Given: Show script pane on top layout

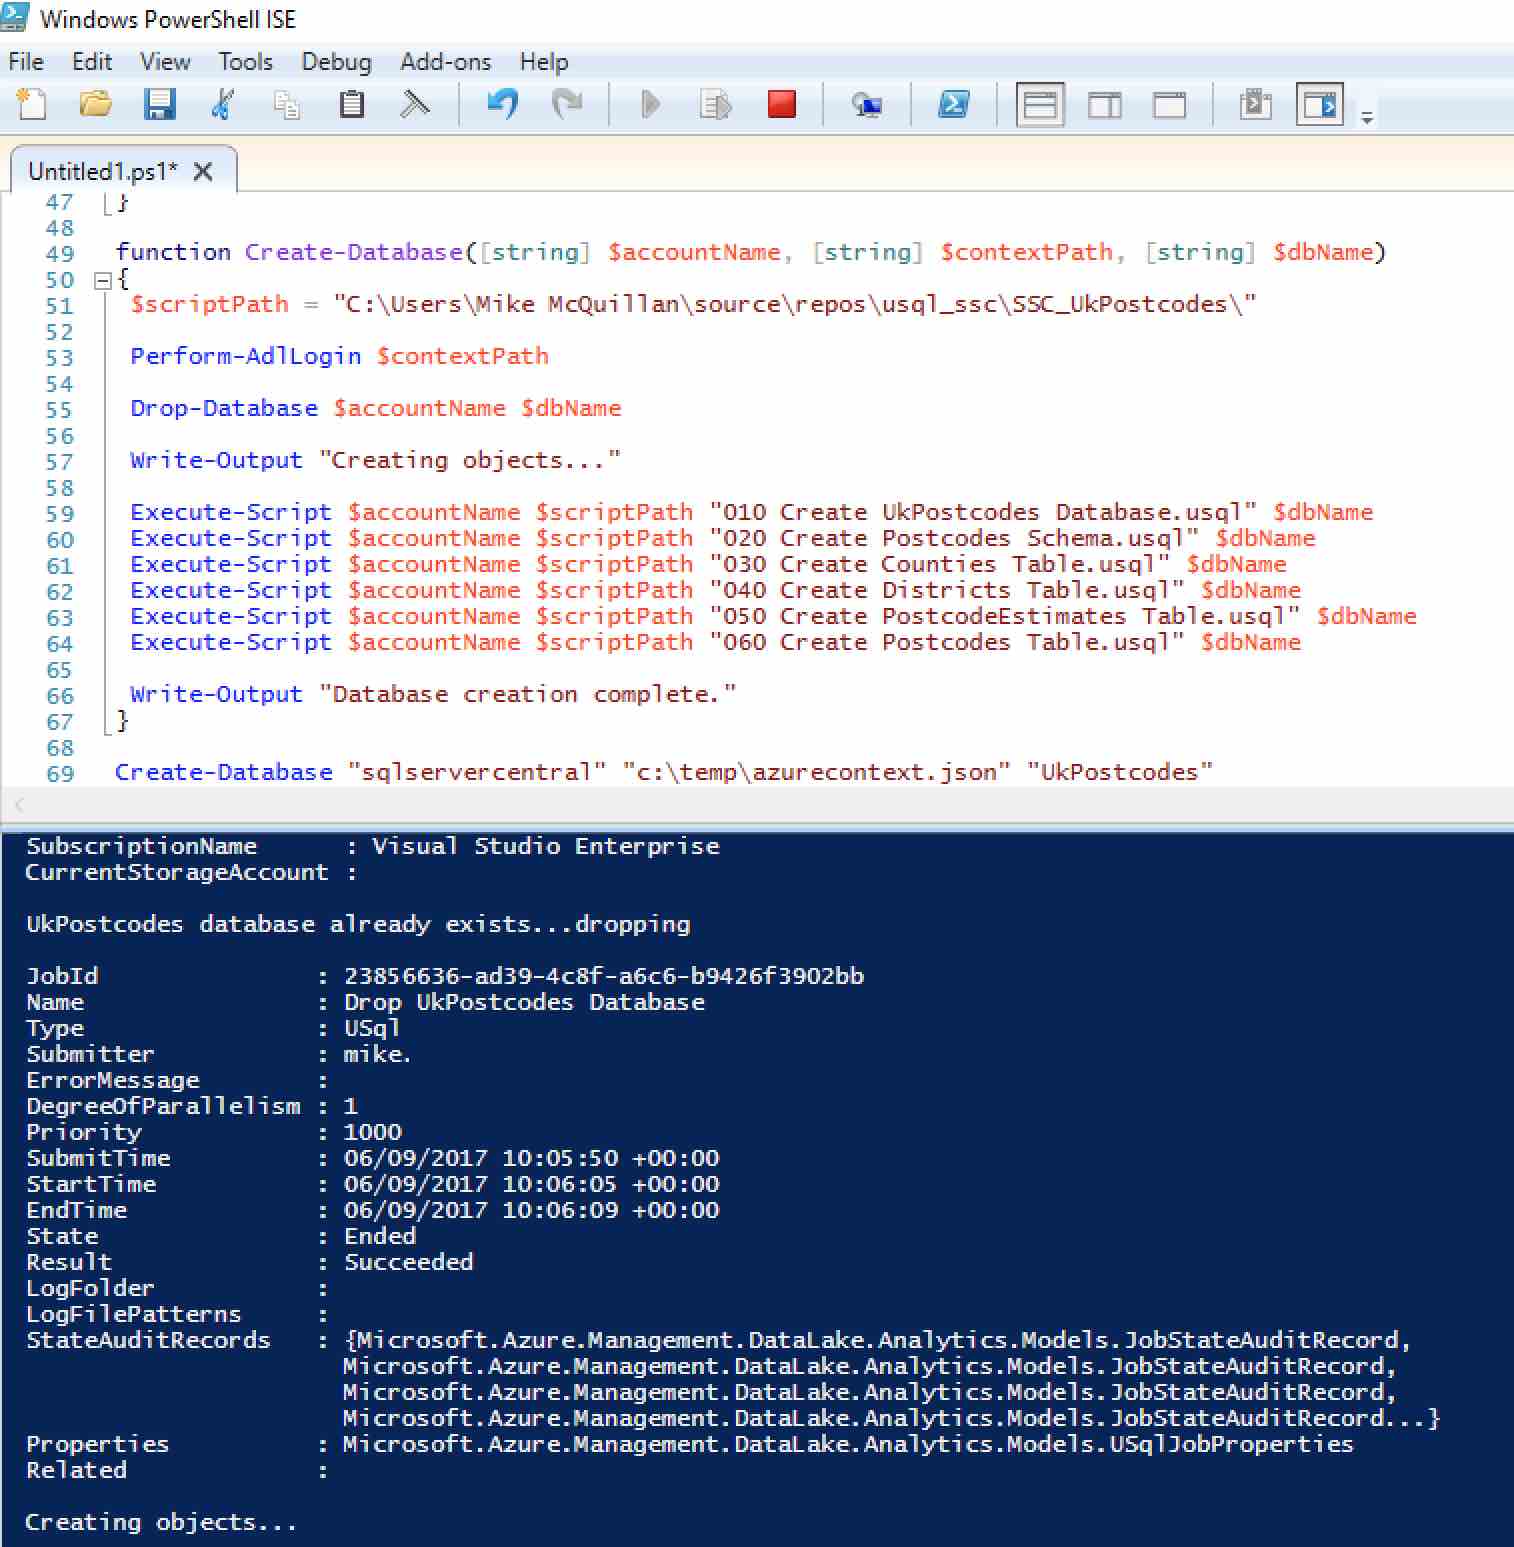Looking at the screenshot, I should [x=1040, y=104].
